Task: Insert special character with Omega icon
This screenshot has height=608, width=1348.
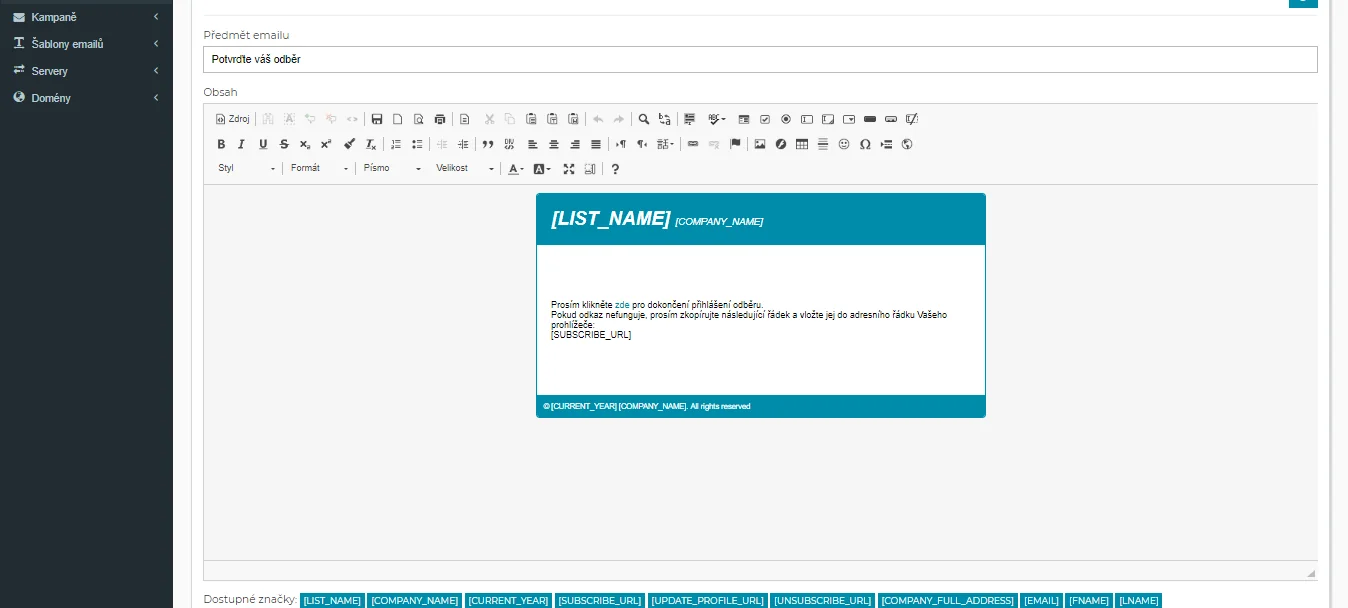Action: point(865,144)
